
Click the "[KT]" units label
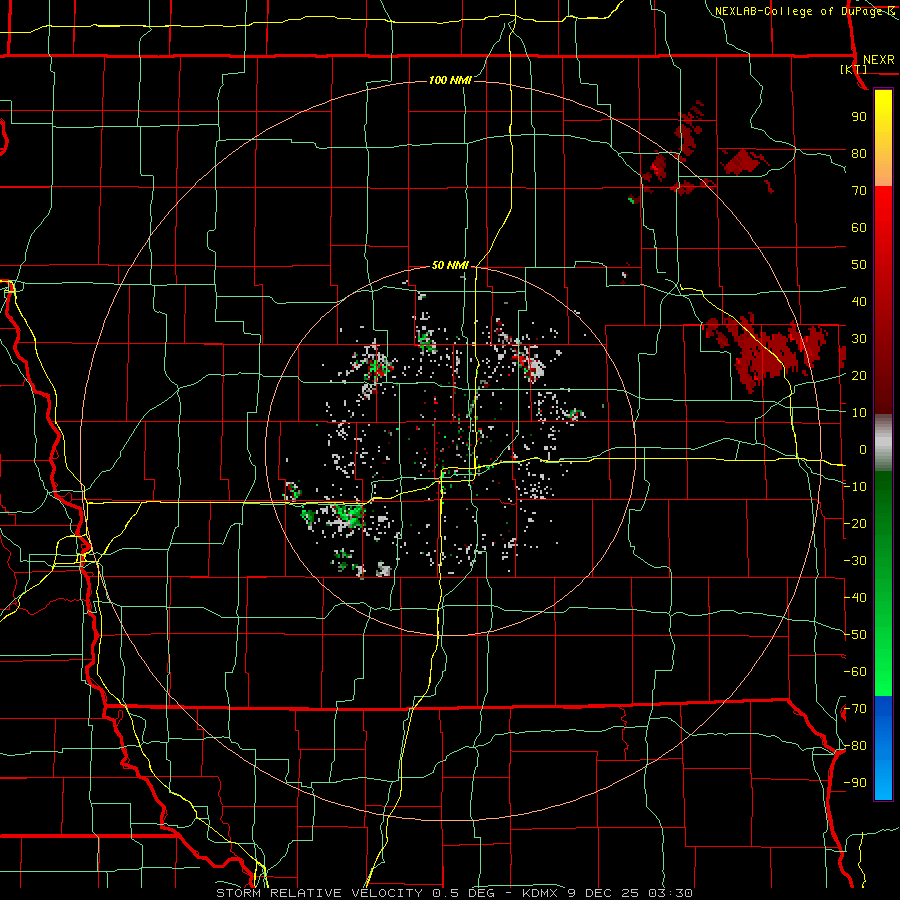854,69
